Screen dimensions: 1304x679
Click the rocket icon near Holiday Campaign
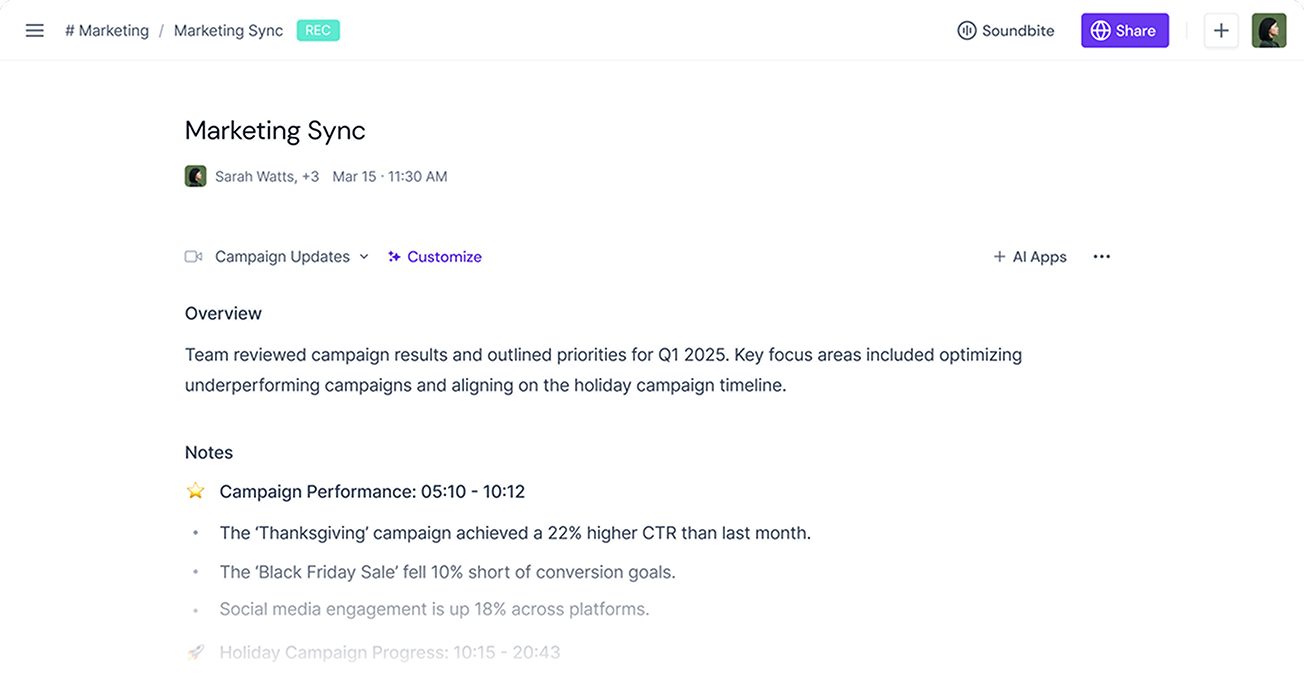coord(196,652)
